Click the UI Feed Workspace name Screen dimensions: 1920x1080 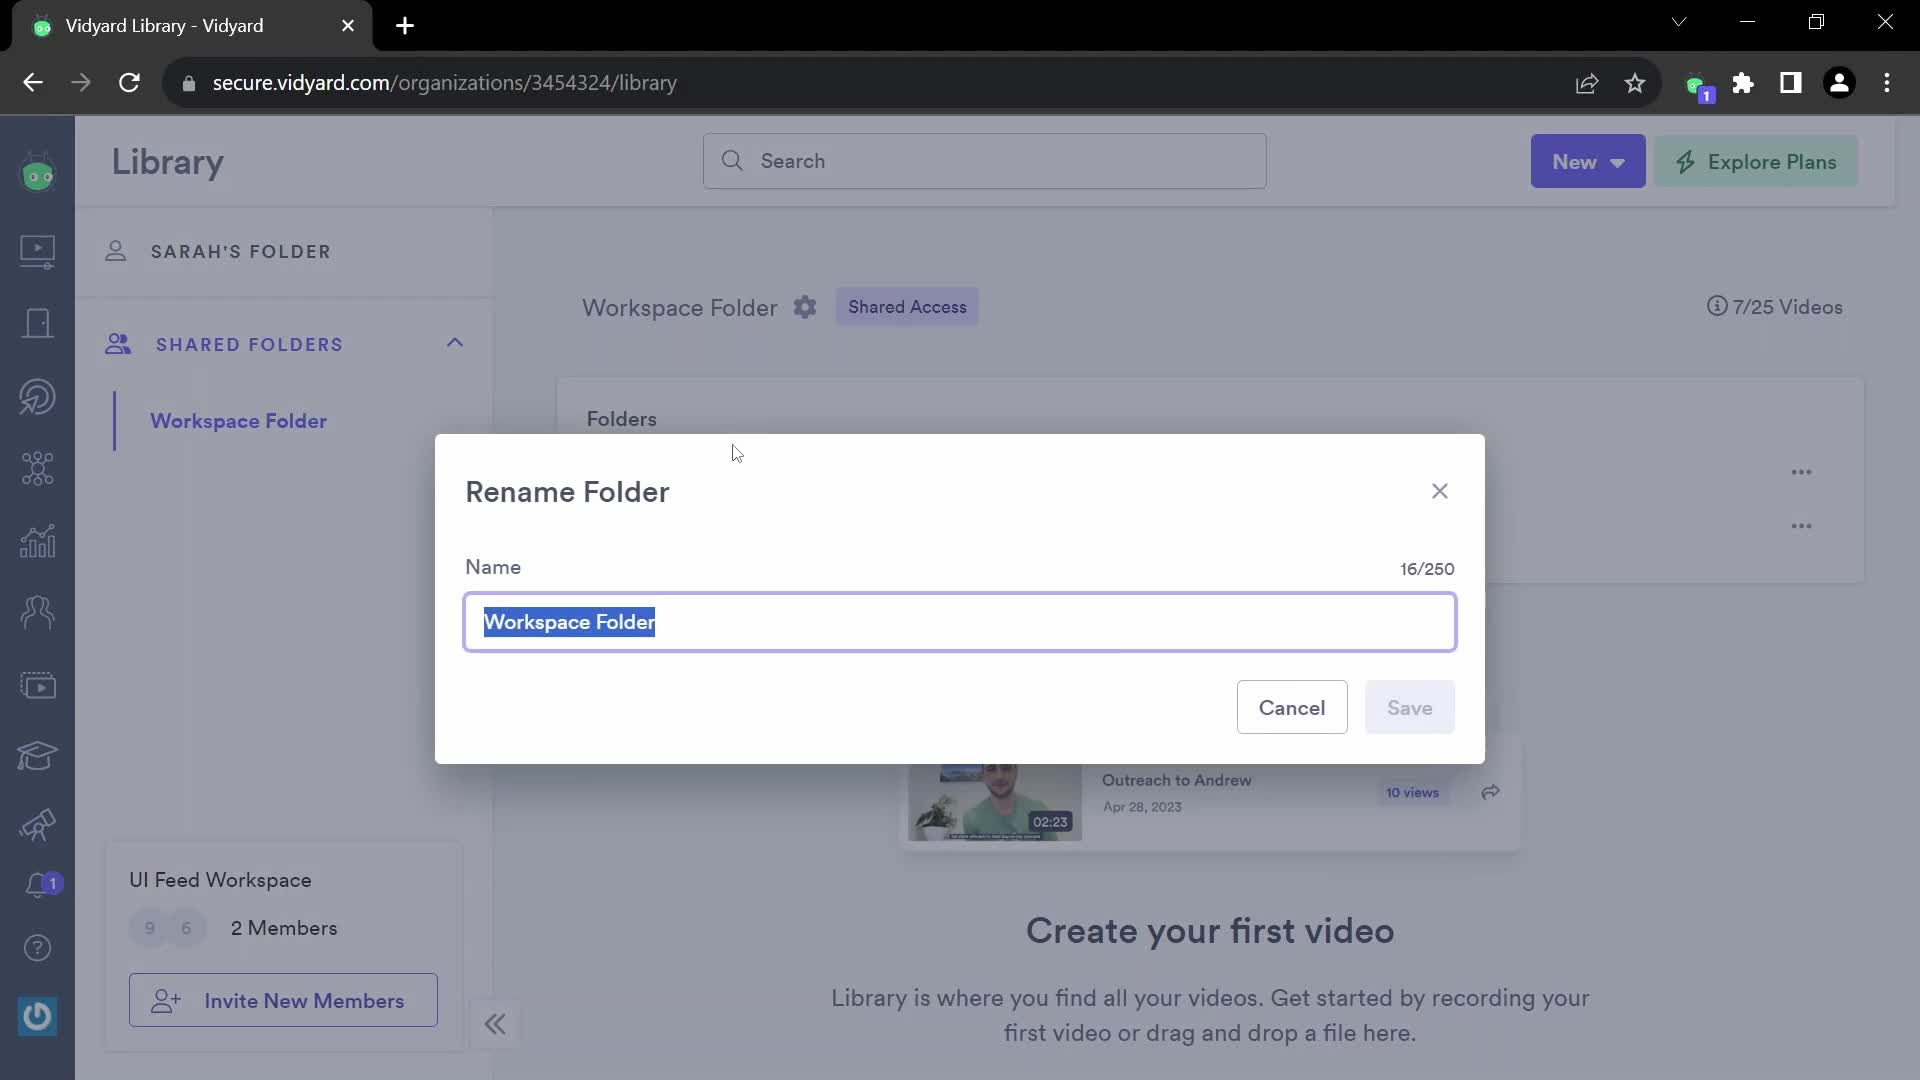220,880
